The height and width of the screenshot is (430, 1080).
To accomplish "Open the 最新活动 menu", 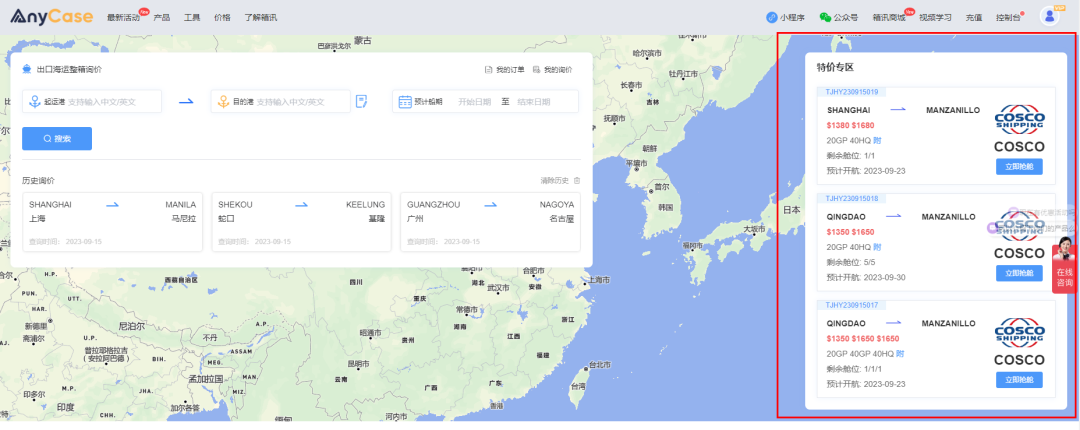I will pyautogui.click(x=123, y=17).
